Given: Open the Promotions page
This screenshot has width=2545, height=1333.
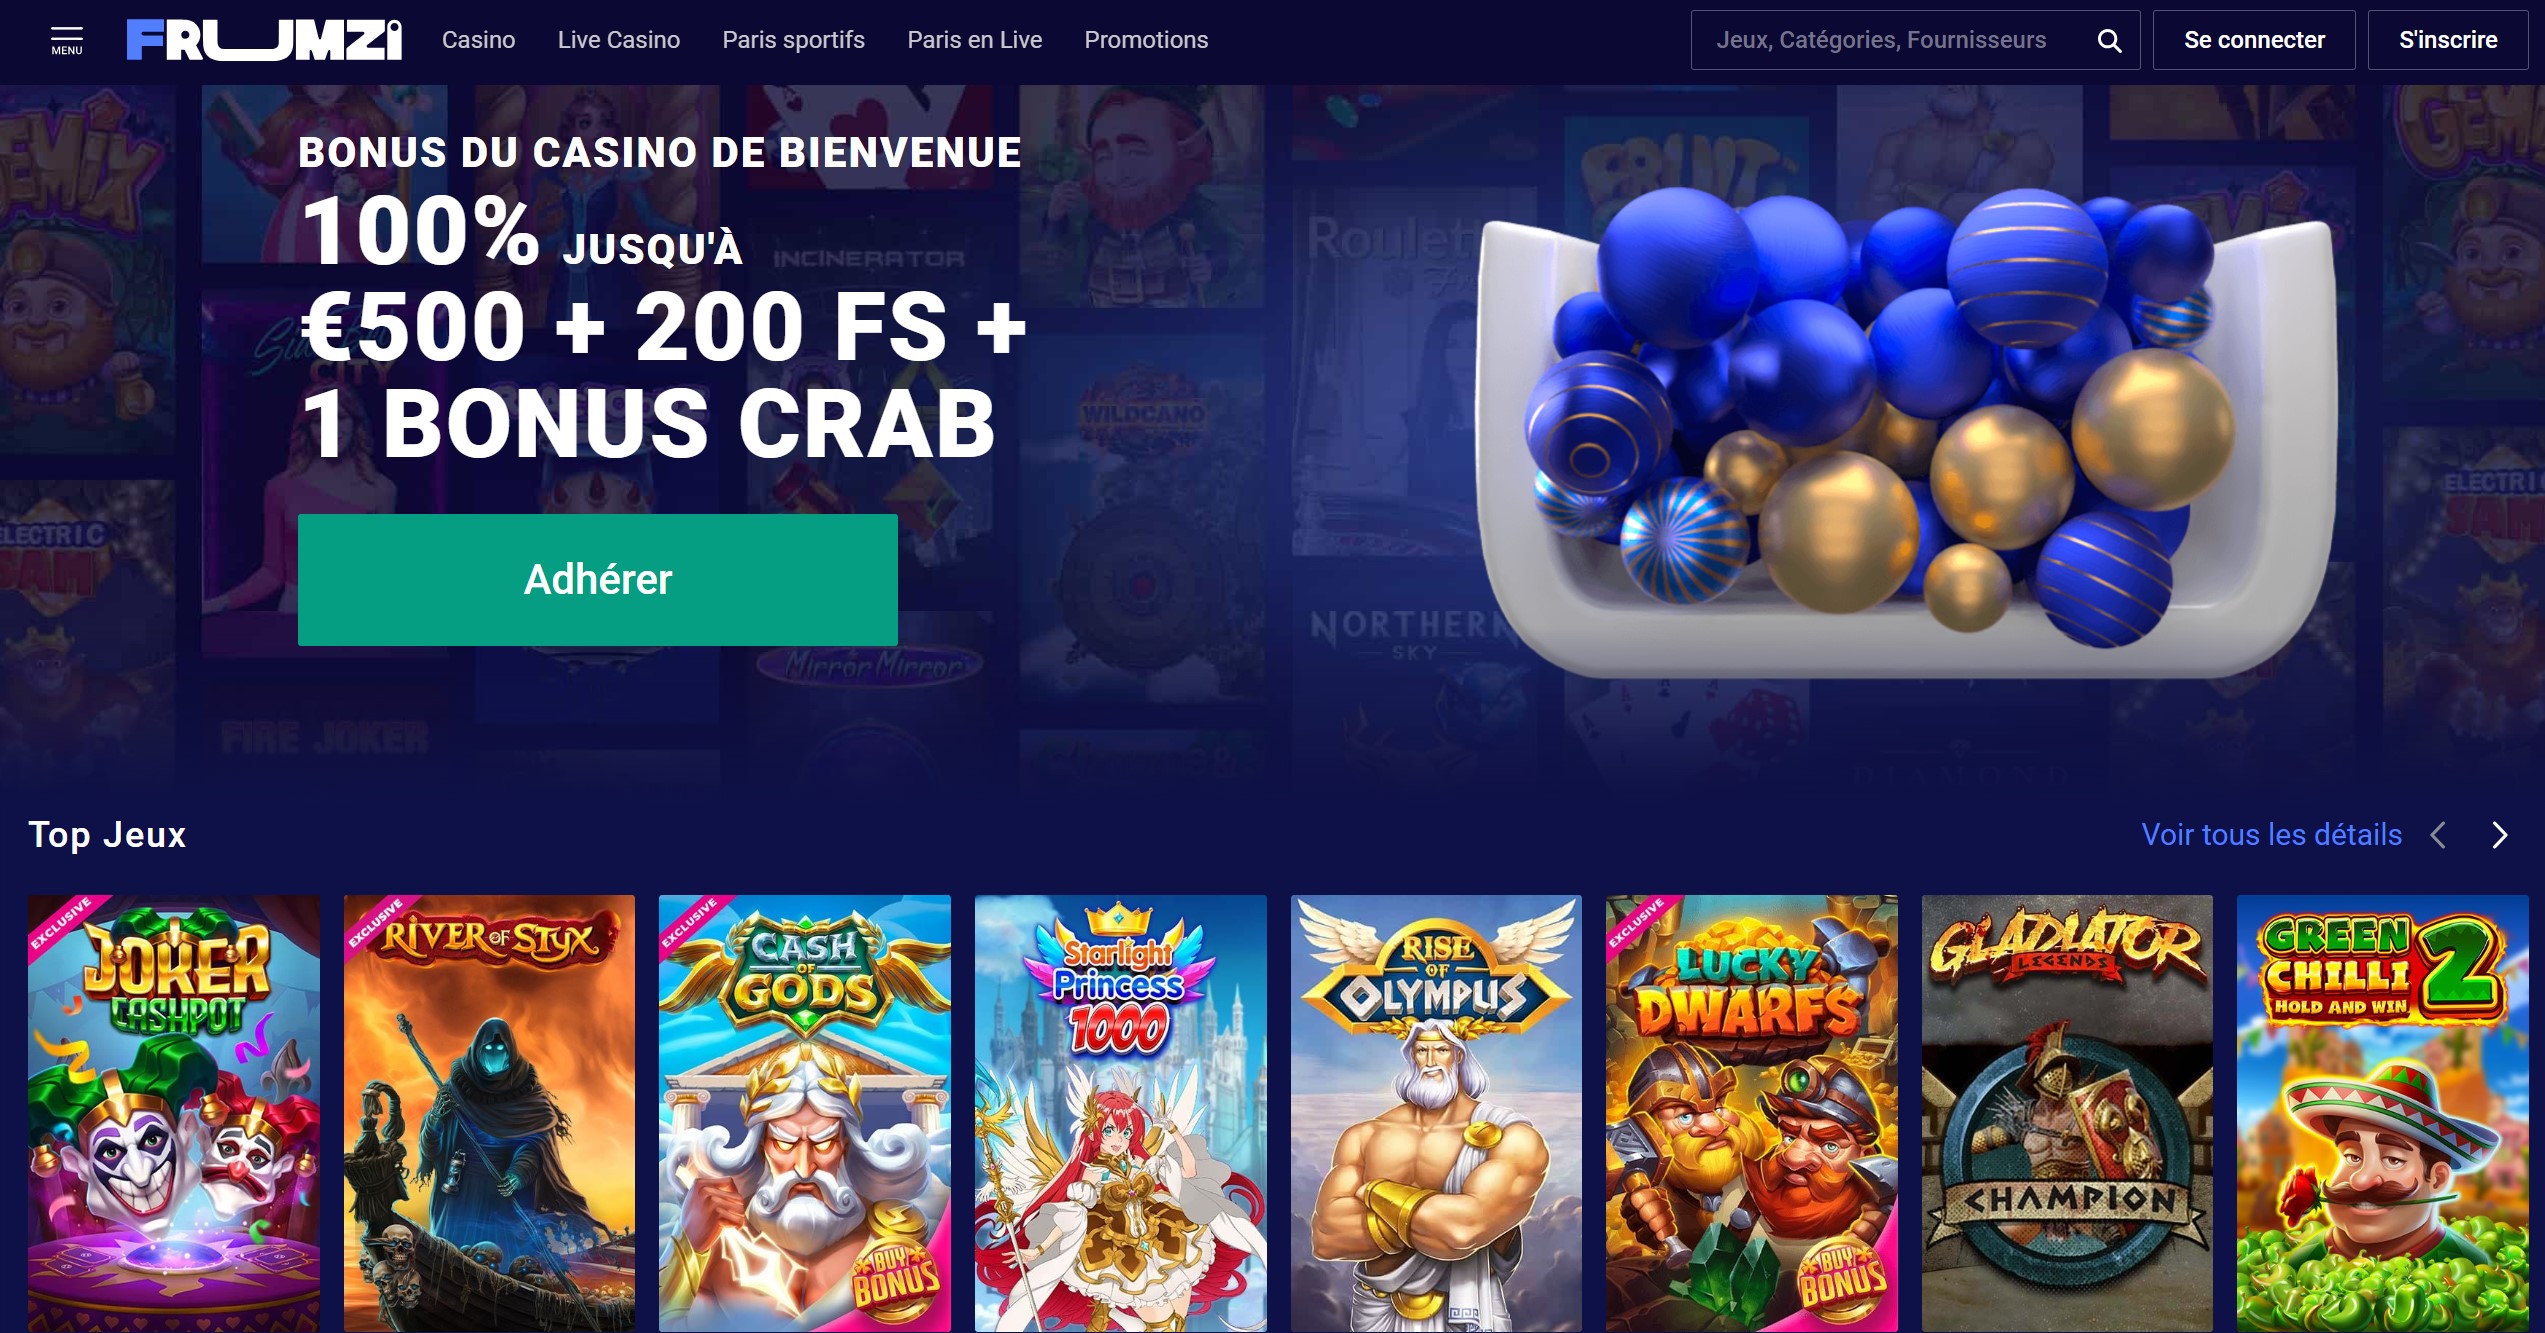Looking at the screenshot, I should point(1146,40).
